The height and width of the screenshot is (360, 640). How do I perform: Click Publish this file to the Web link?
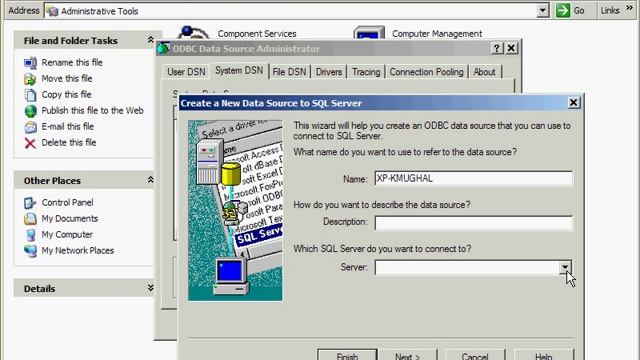(x=92, y=110)
